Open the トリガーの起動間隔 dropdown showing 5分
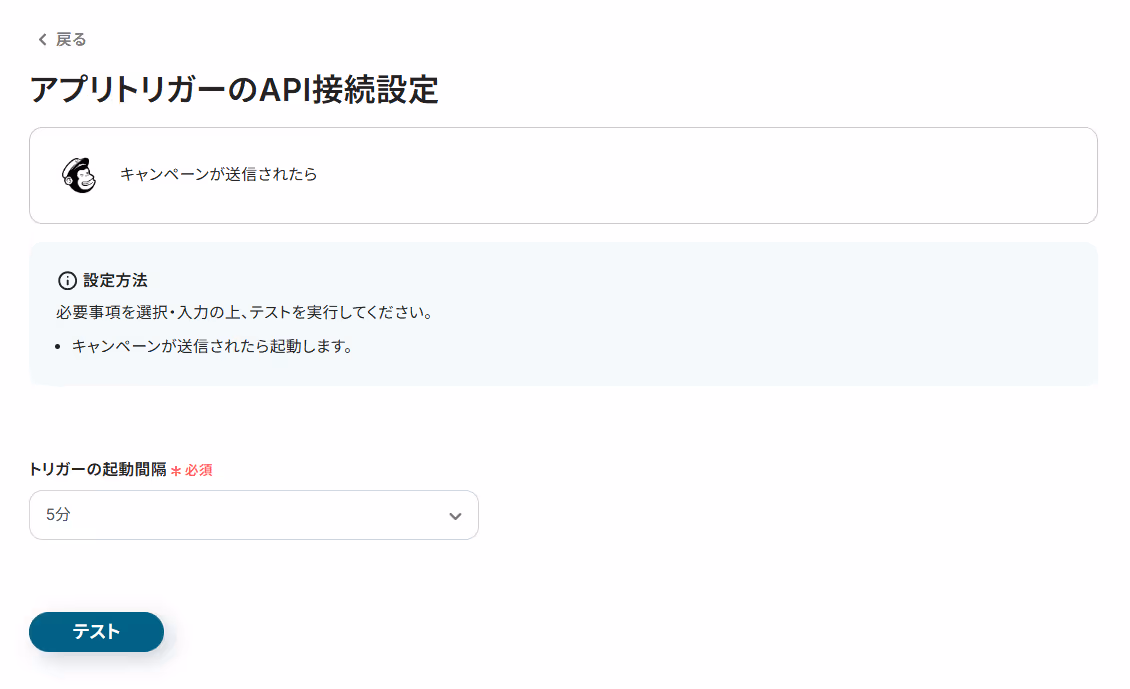The image size is (1130, 689). pyautogui.click(x=254, y=515)
